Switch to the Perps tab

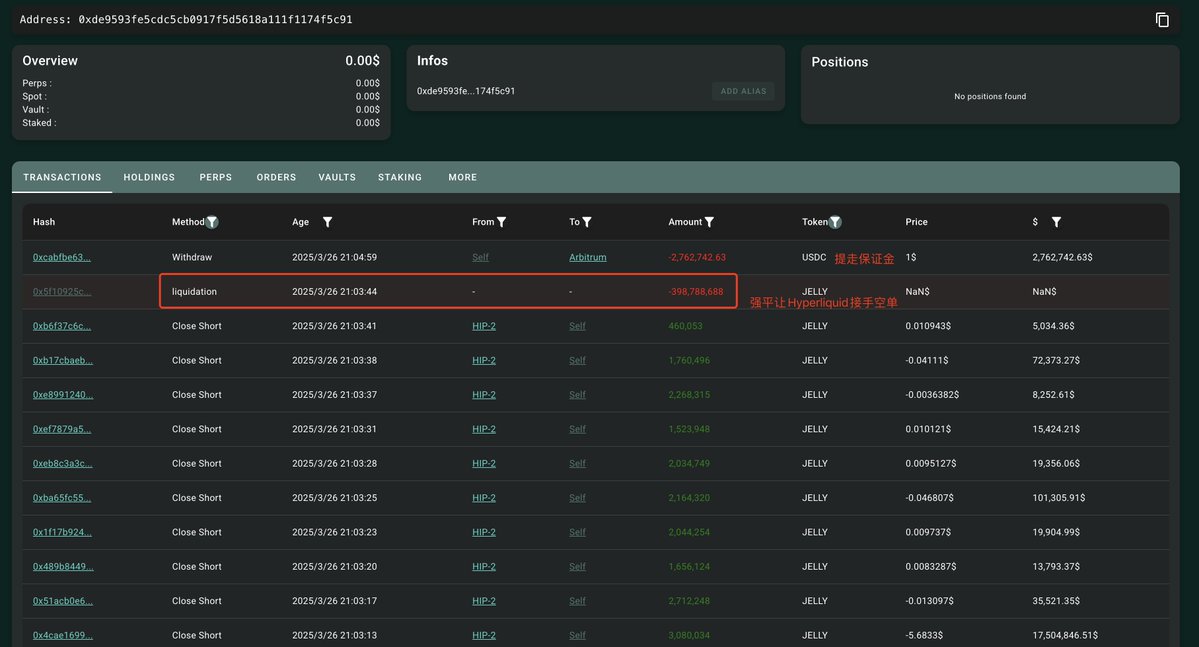click(216, 177)
